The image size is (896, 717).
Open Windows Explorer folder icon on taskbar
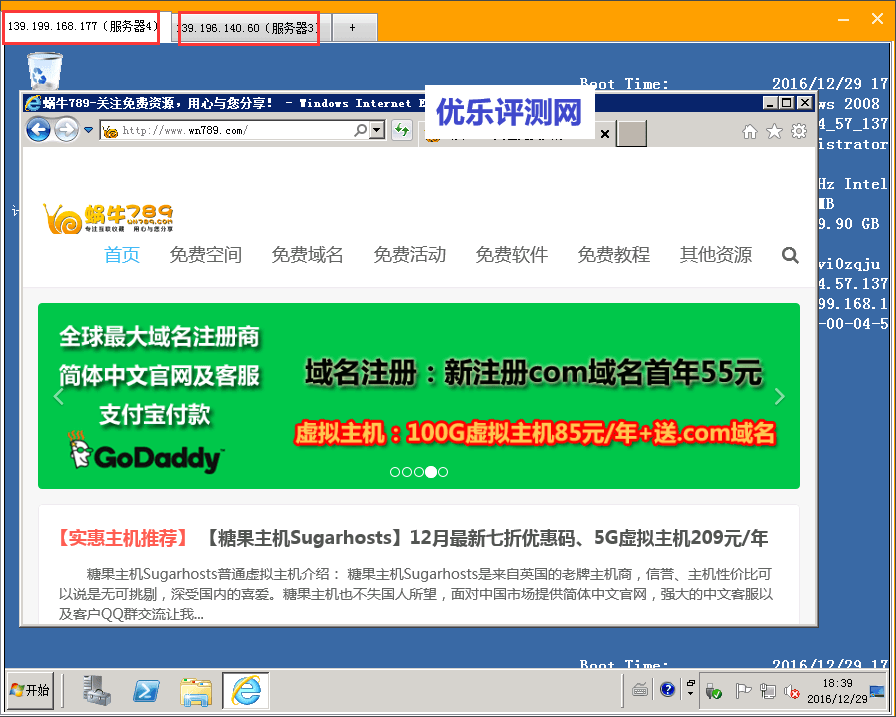coord(196,691)
